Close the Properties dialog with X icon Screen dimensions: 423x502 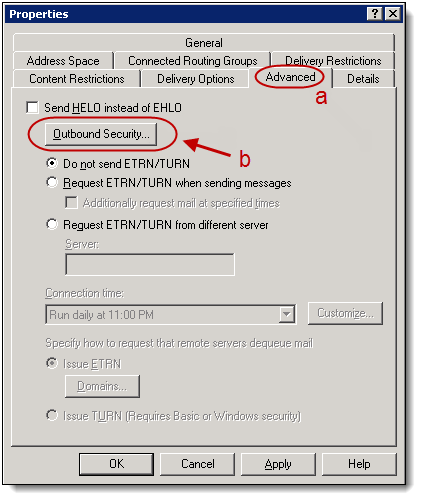(393, 14)
